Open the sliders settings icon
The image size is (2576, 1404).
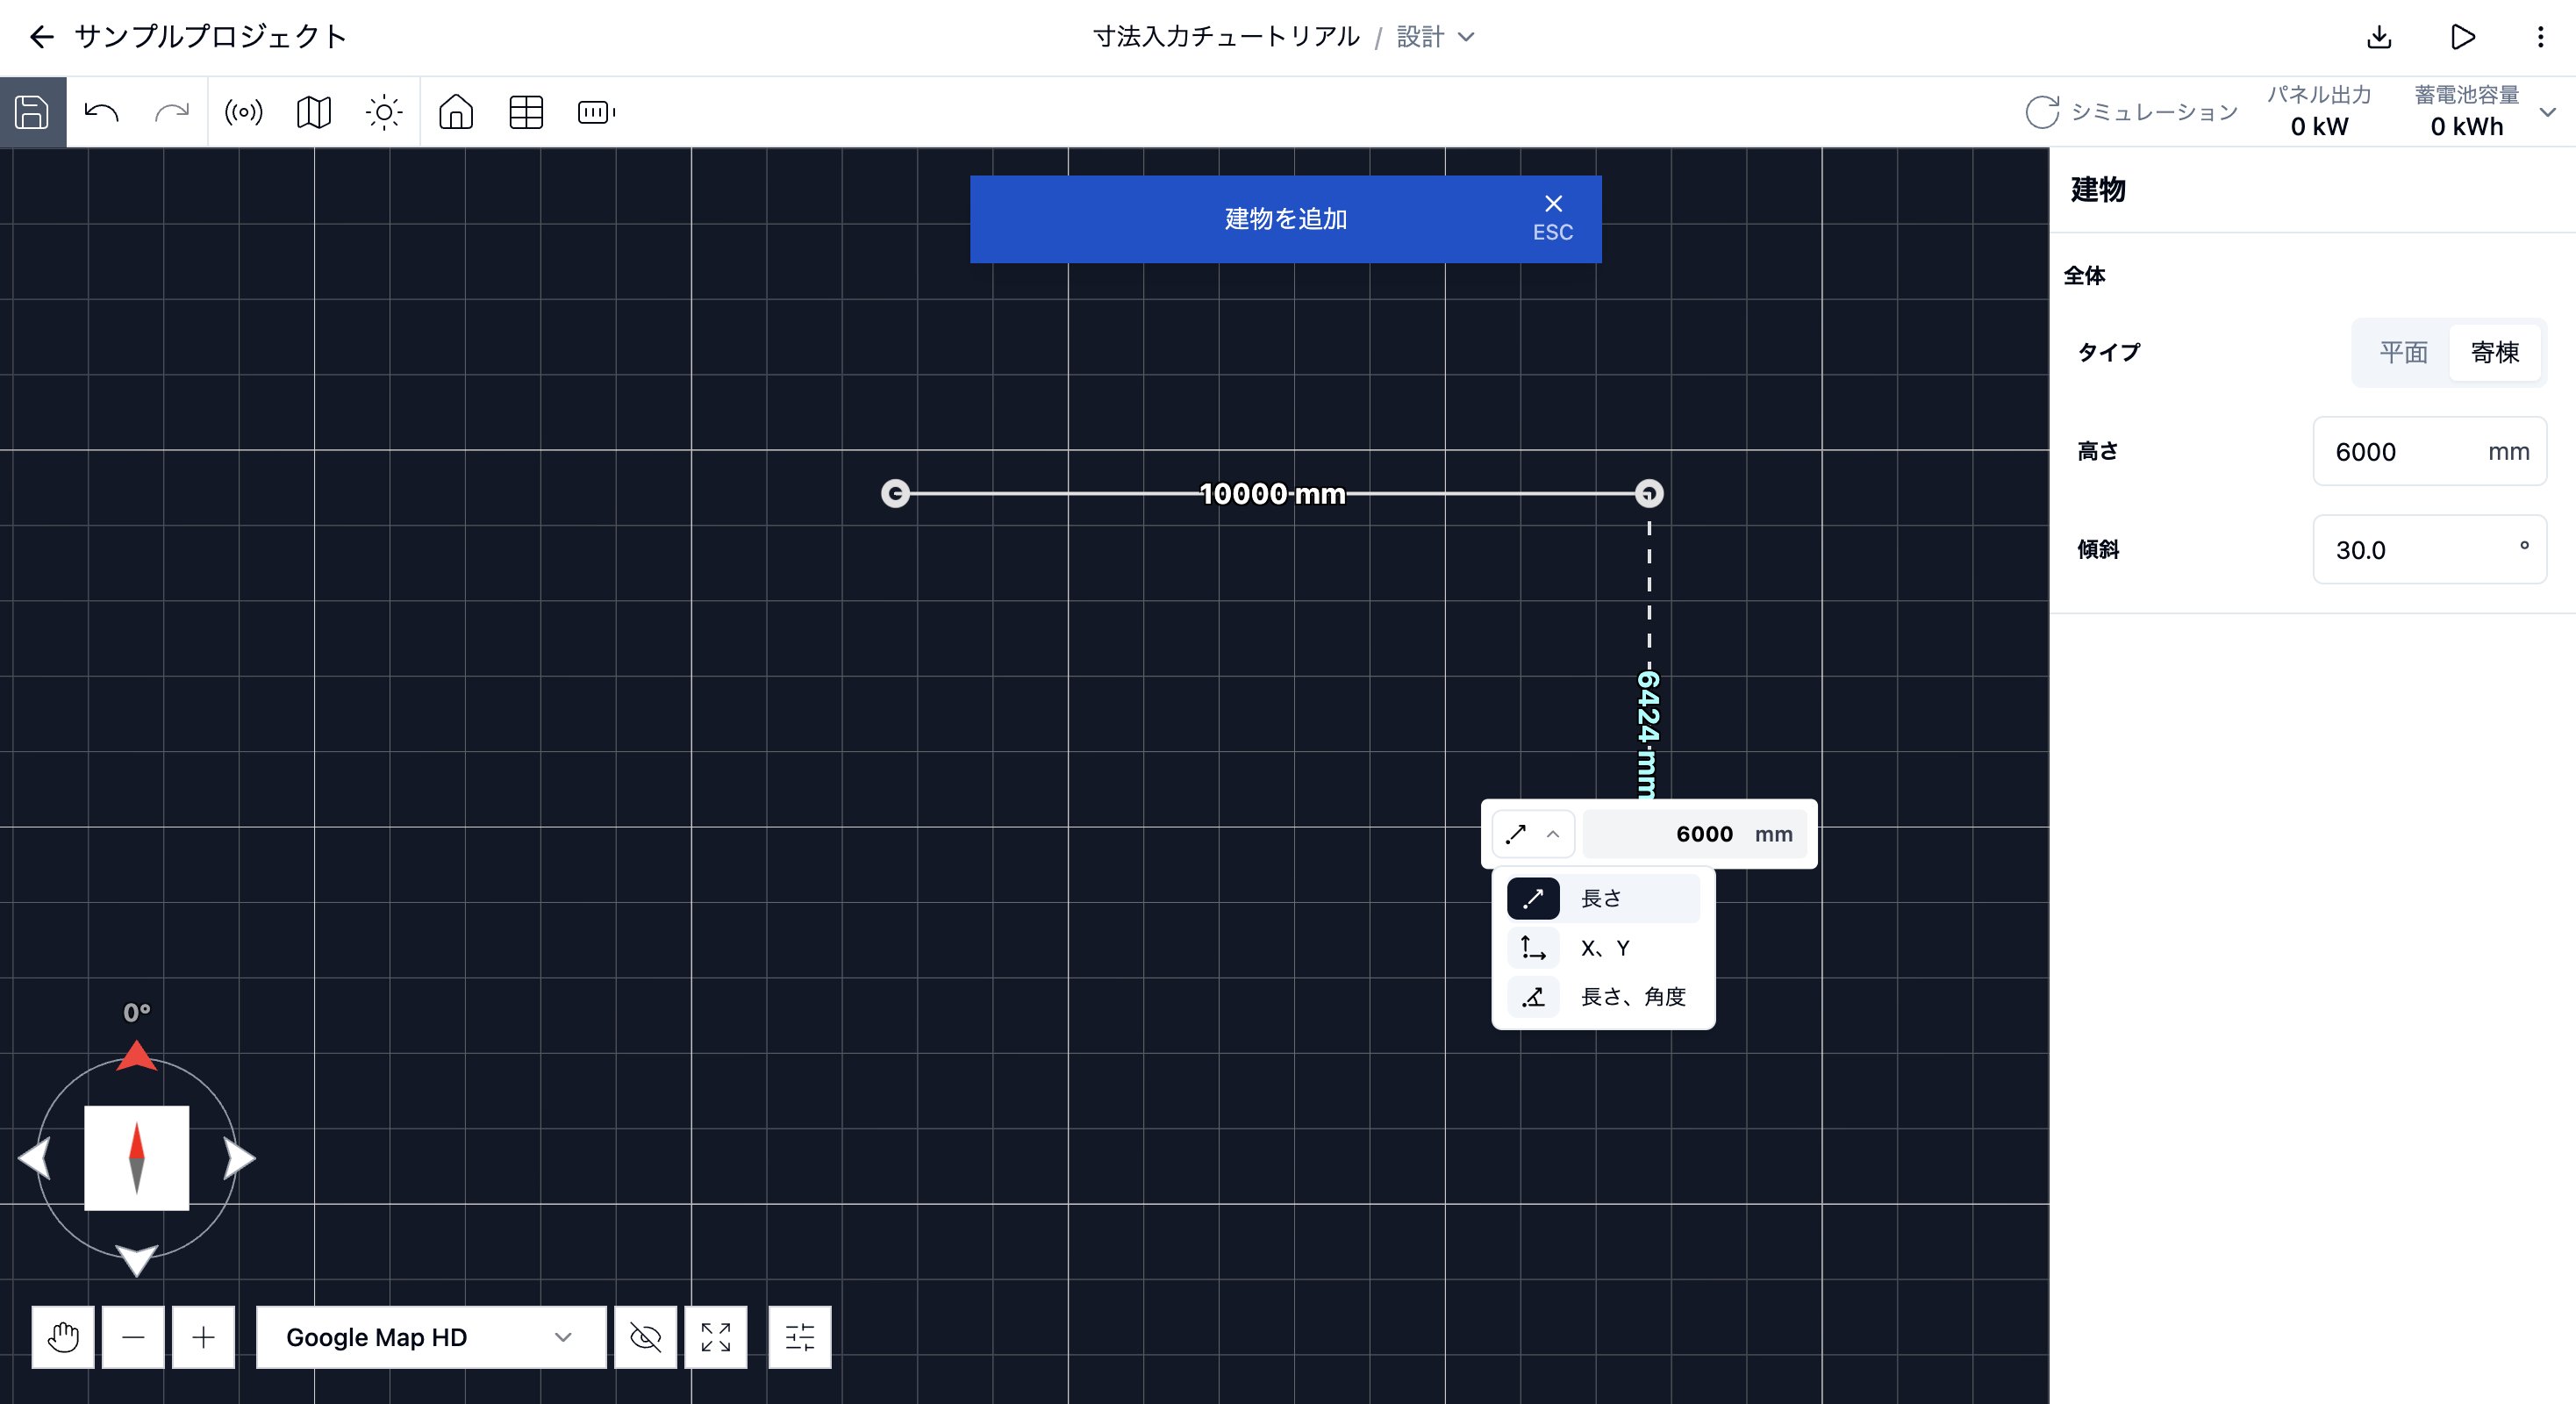click(x=800, y=1337)
